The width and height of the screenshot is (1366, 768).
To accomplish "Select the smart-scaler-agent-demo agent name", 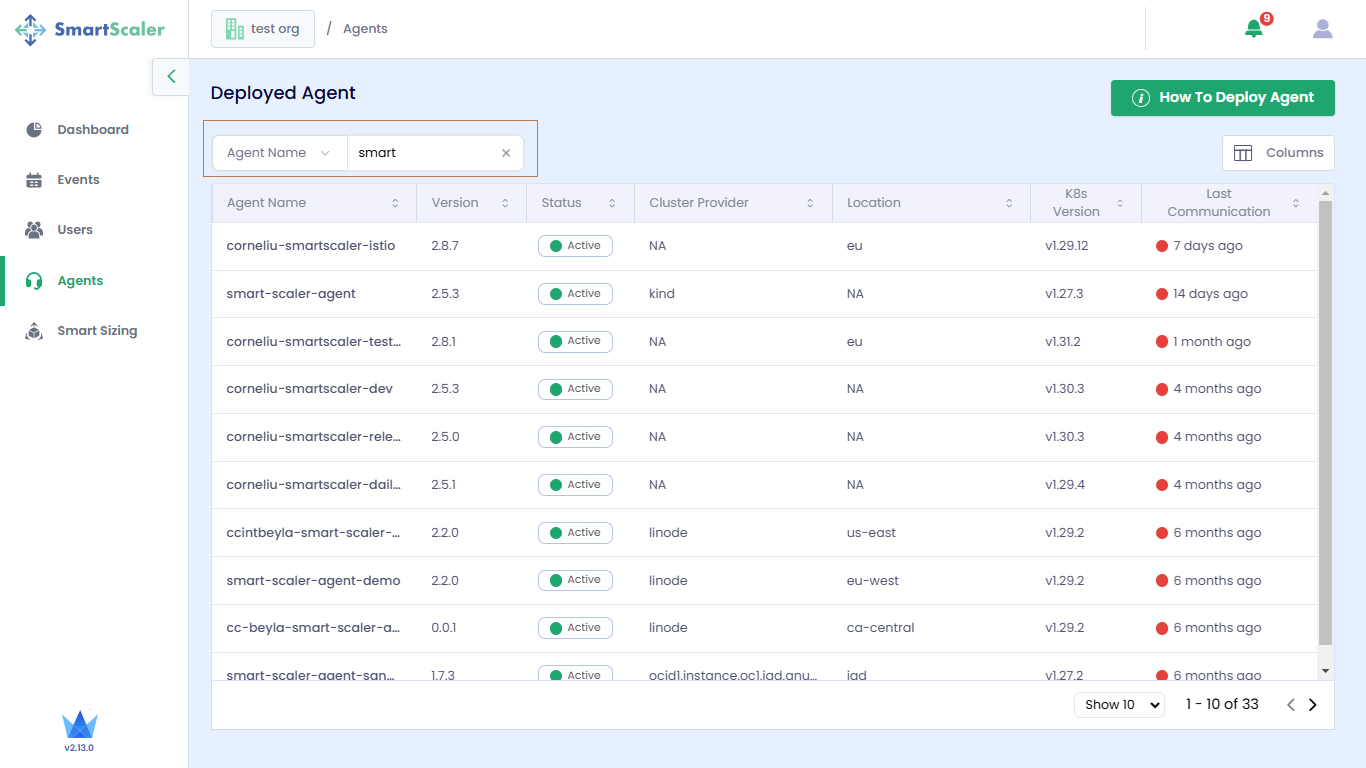I will (x=314, y=581).
